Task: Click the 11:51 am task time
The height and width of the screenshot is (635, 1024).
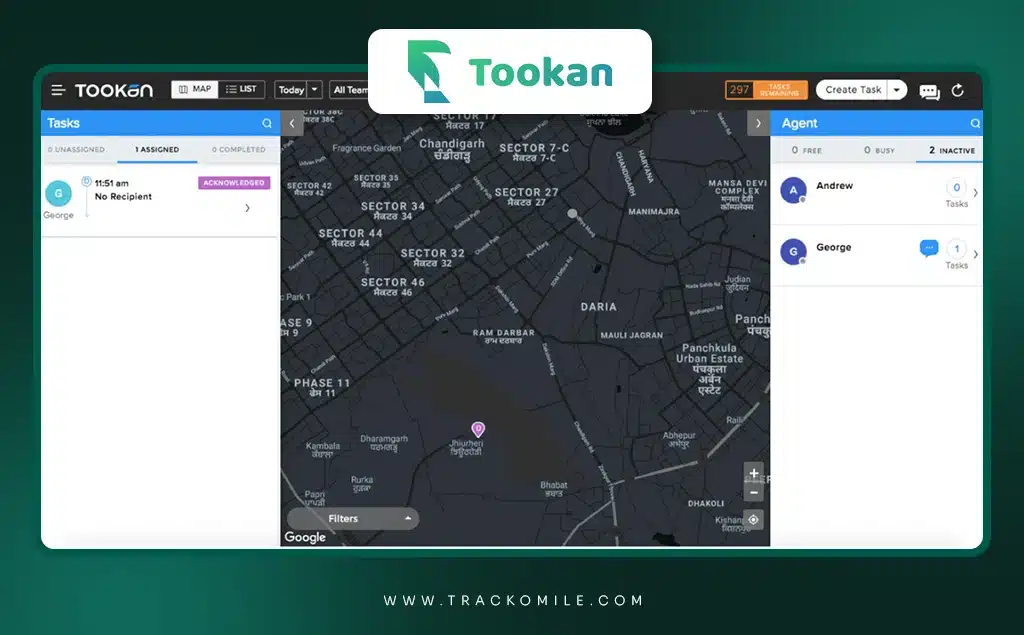Action: pyautogui.click(x=112, y=184)
